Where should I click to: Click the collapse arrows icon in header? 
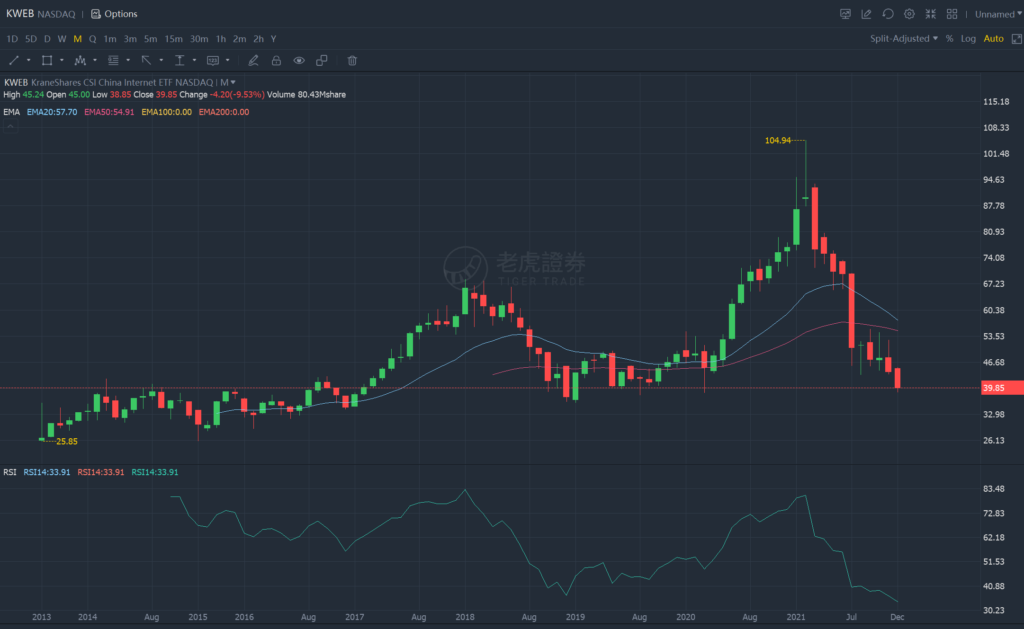[931, 14]
